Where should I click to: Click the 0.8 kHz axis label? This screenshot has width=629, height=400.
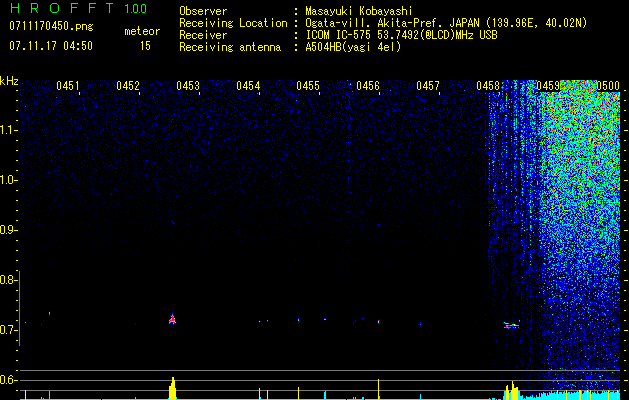click(8, 280)
